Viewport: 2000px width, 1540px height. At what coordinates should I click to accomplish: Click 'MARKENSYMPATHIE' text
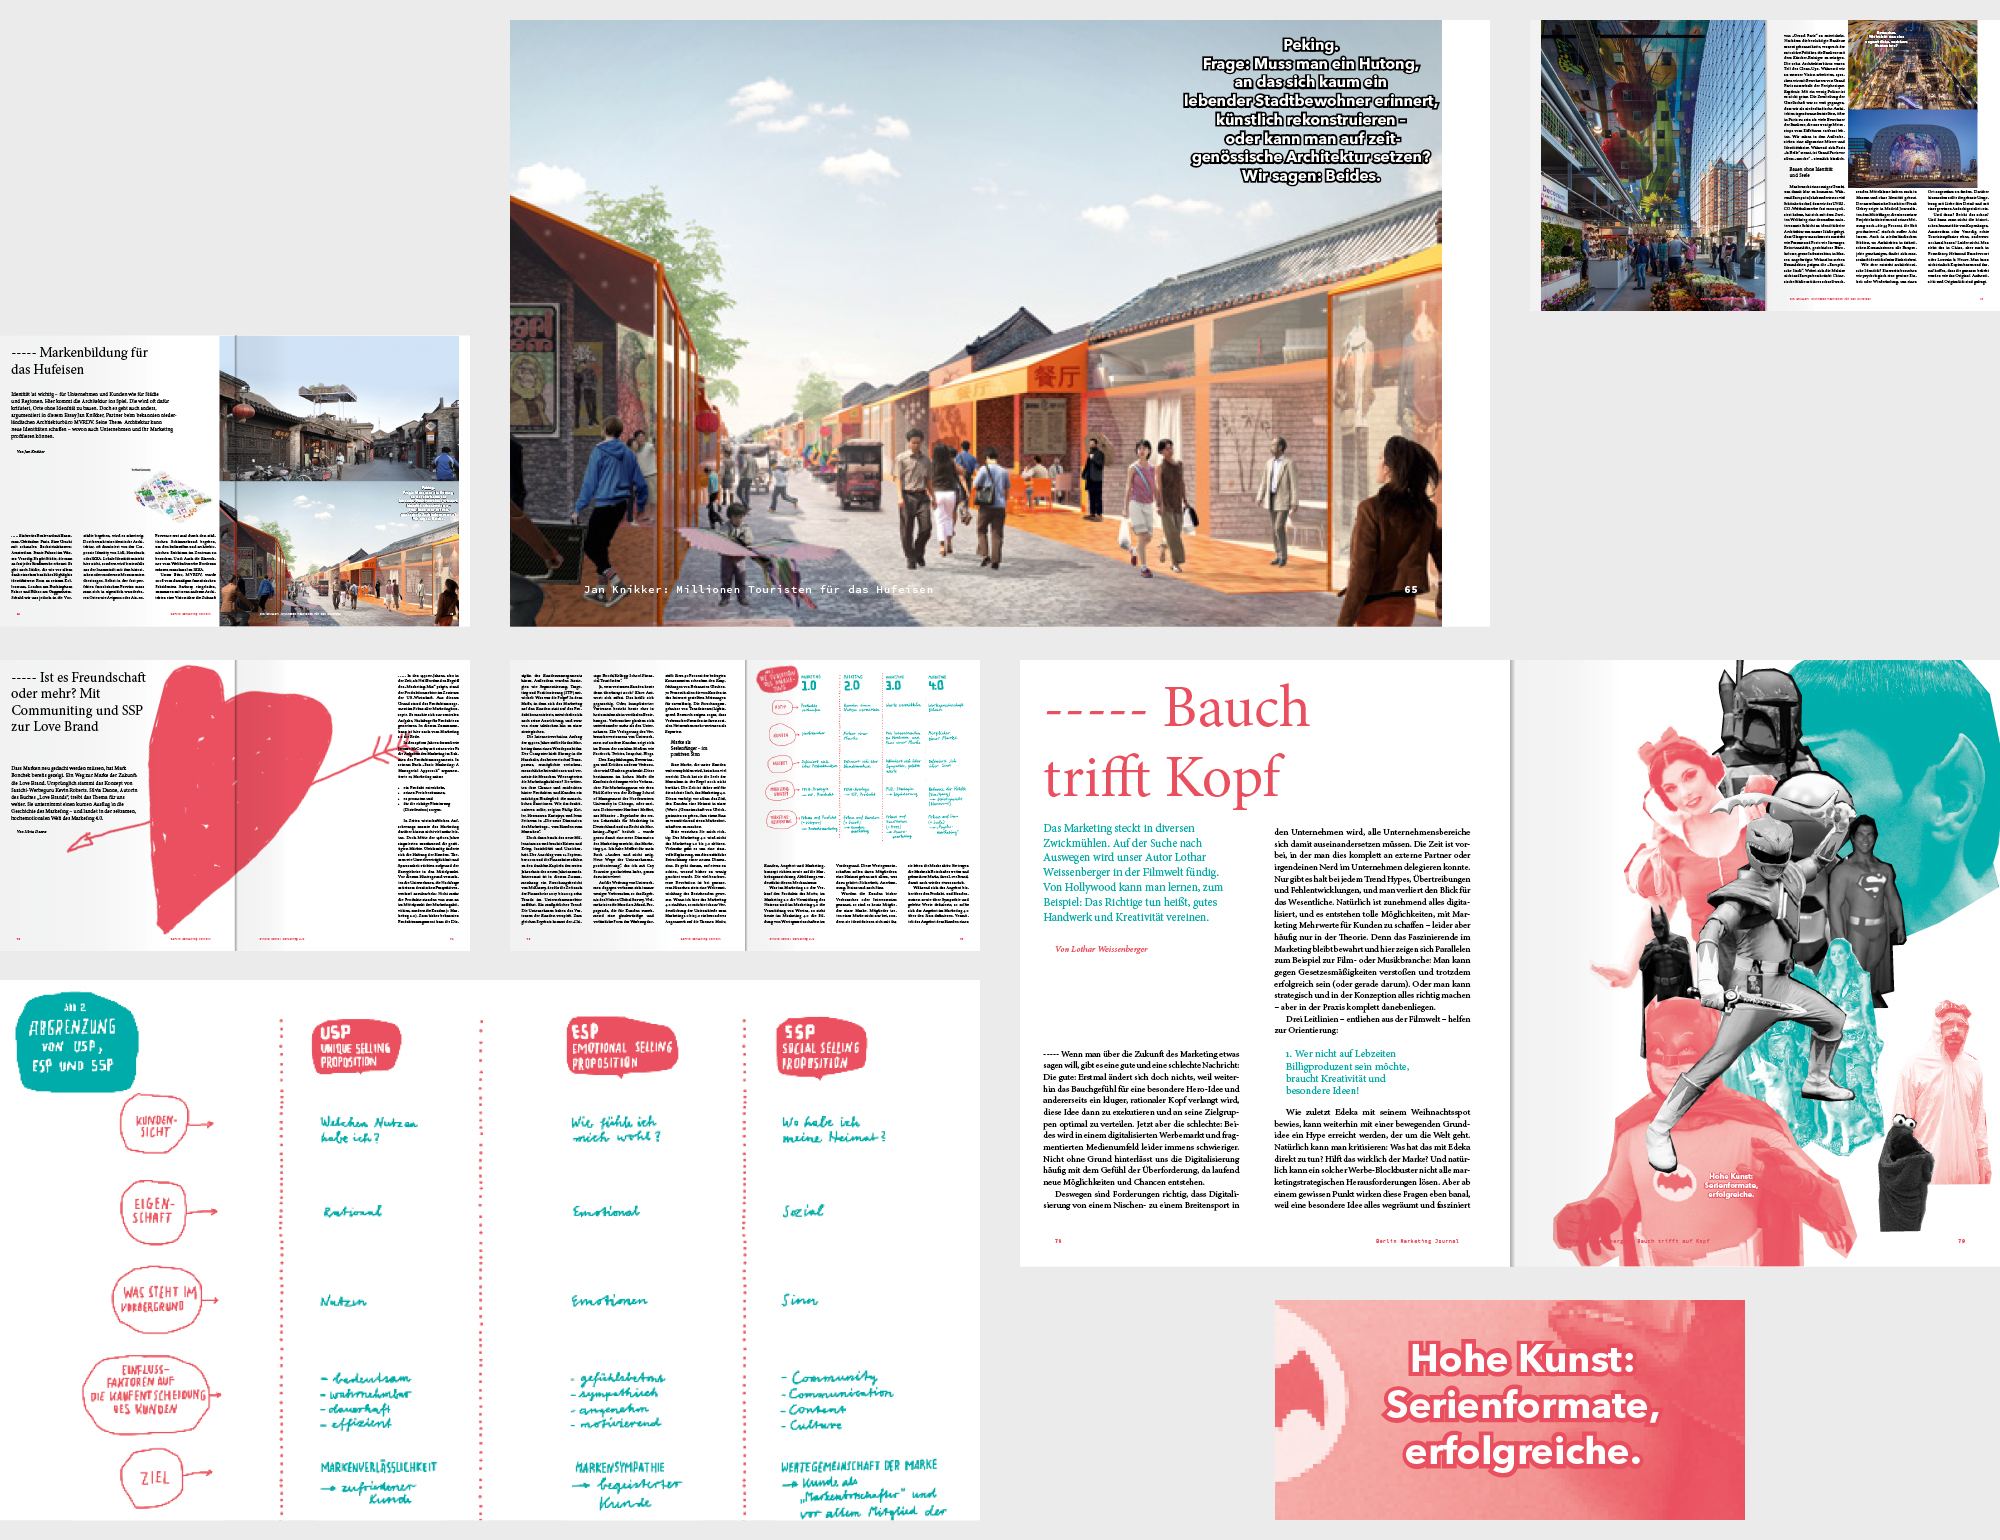tap(620, 1467)
